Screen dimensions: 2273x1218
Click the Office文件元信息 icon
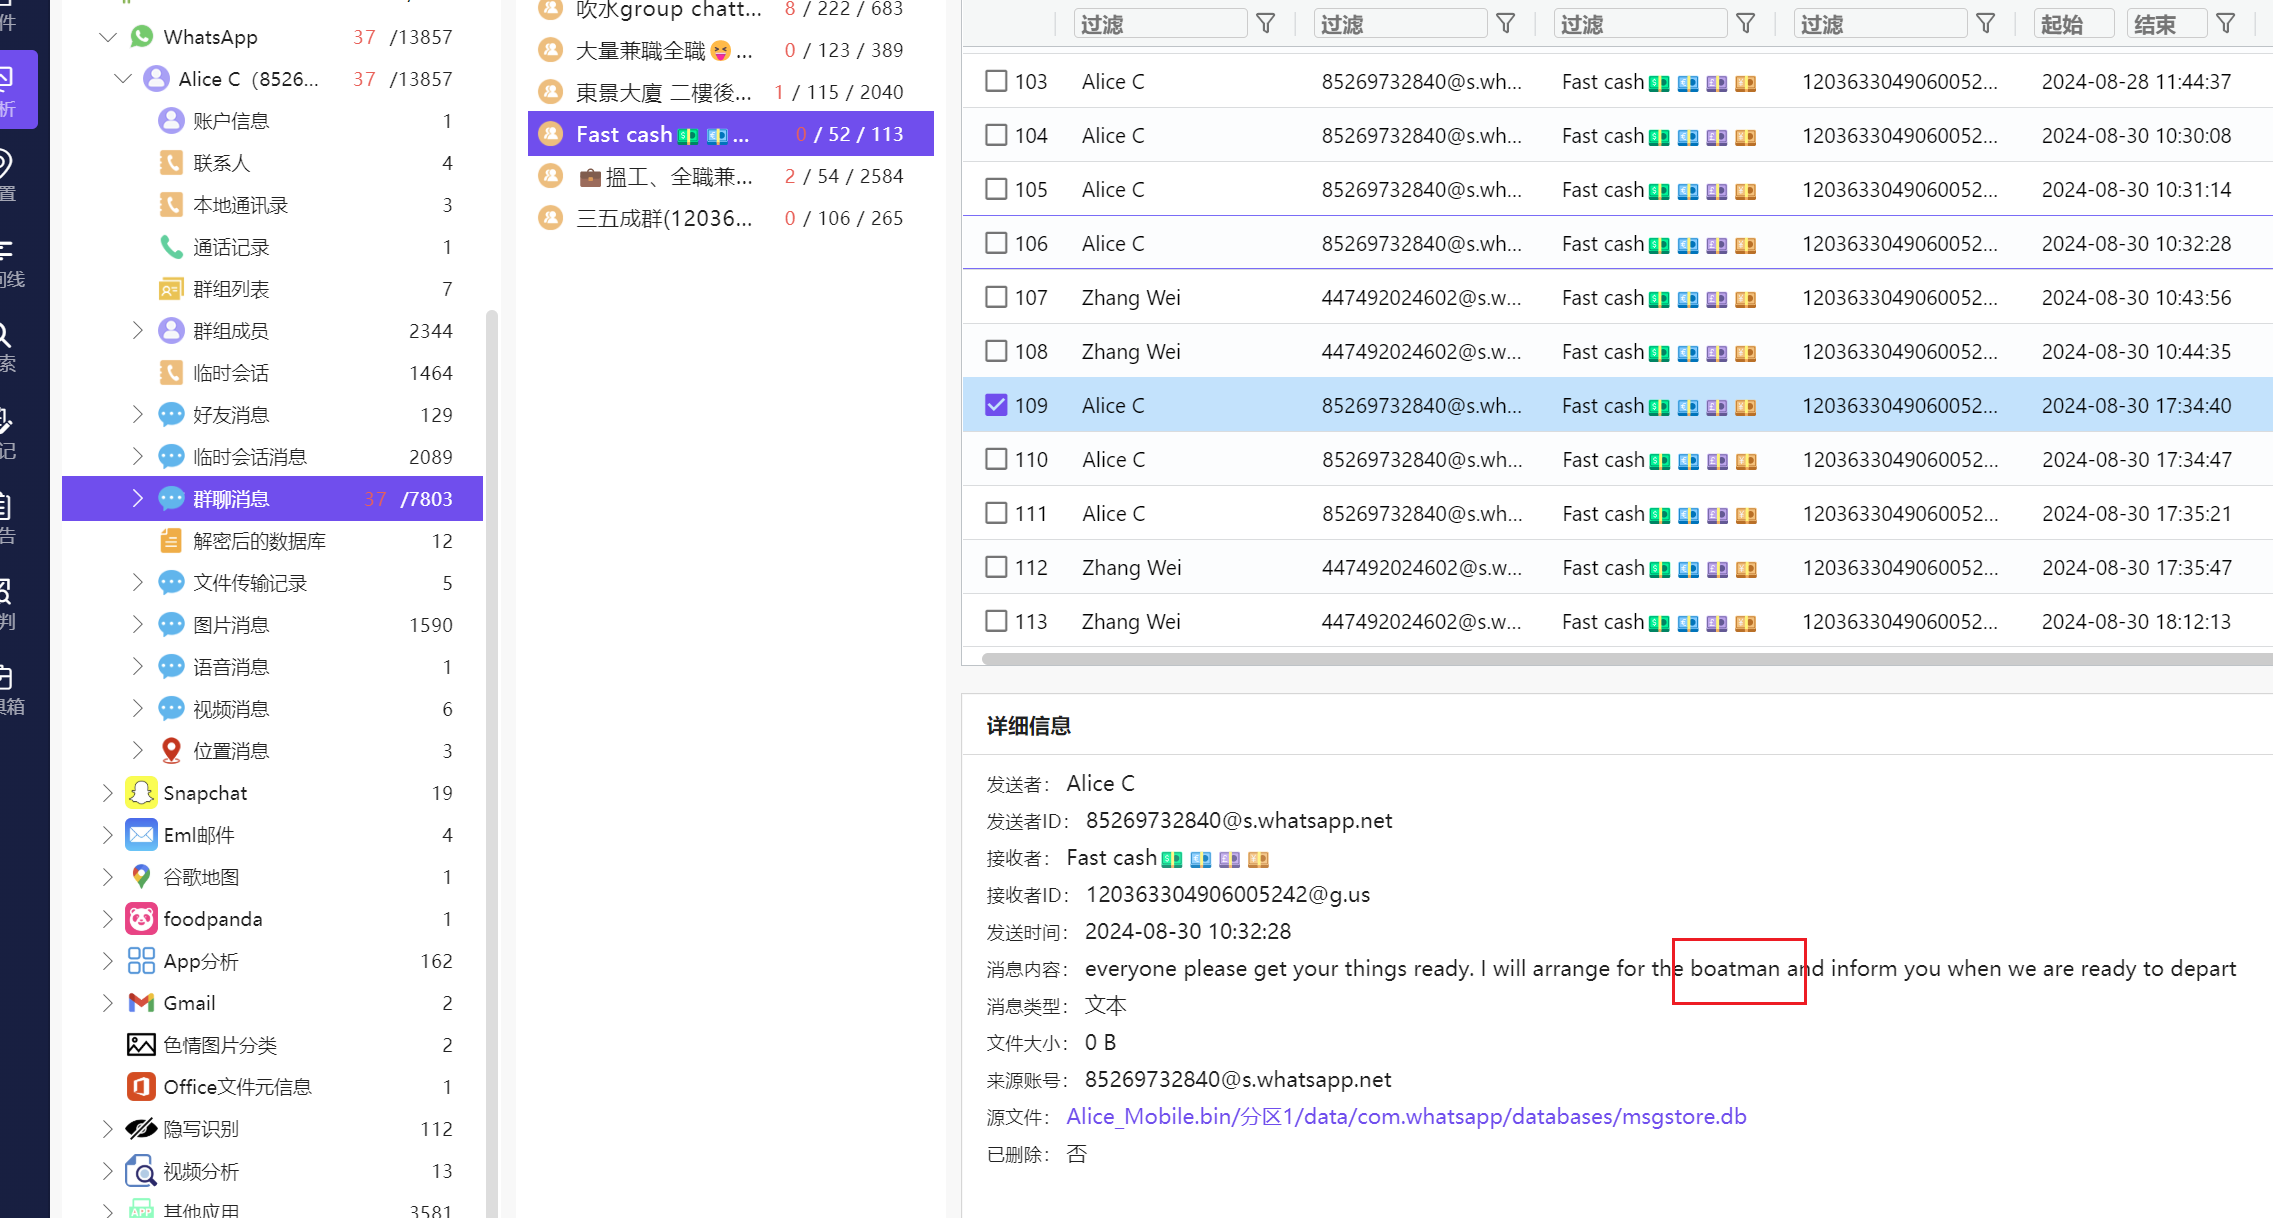click(141, 1087)
